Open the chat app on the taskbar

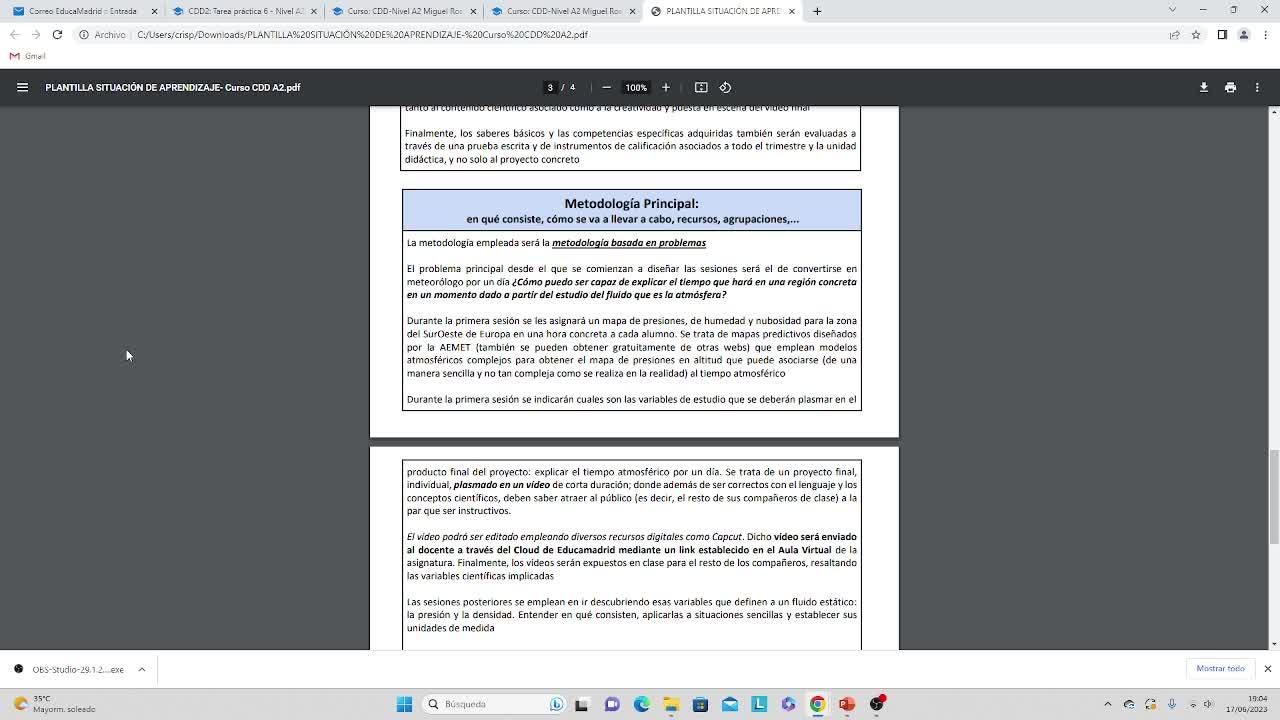point(612,704)
